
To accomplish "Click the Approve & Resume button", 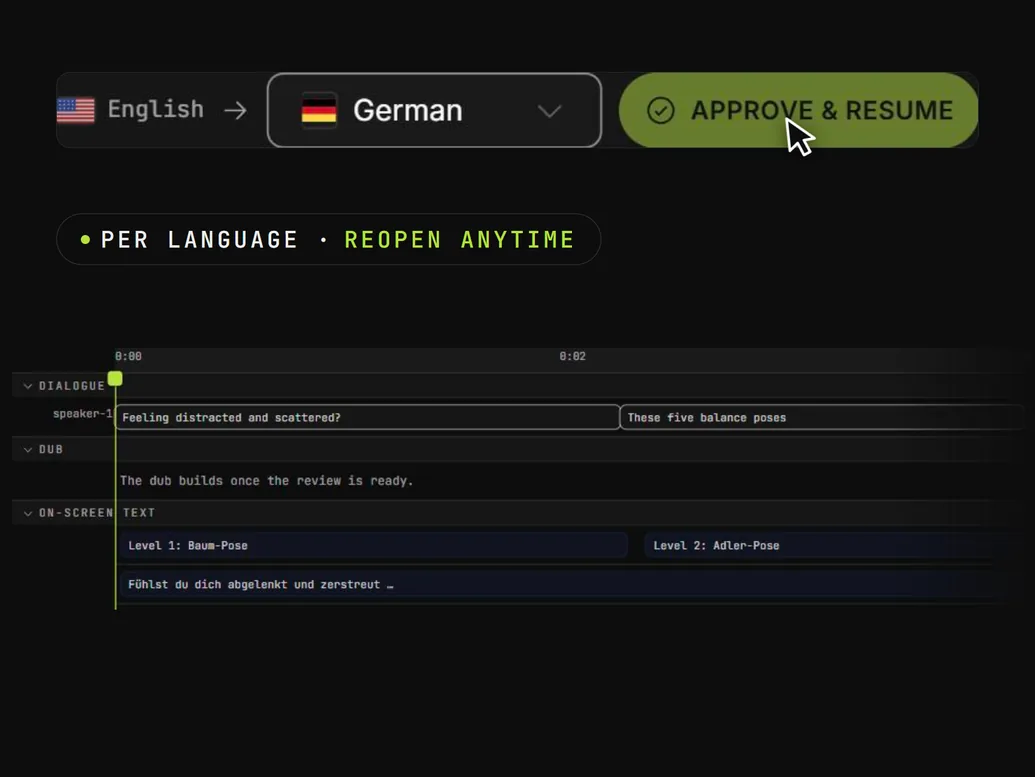I will (798, 110).
